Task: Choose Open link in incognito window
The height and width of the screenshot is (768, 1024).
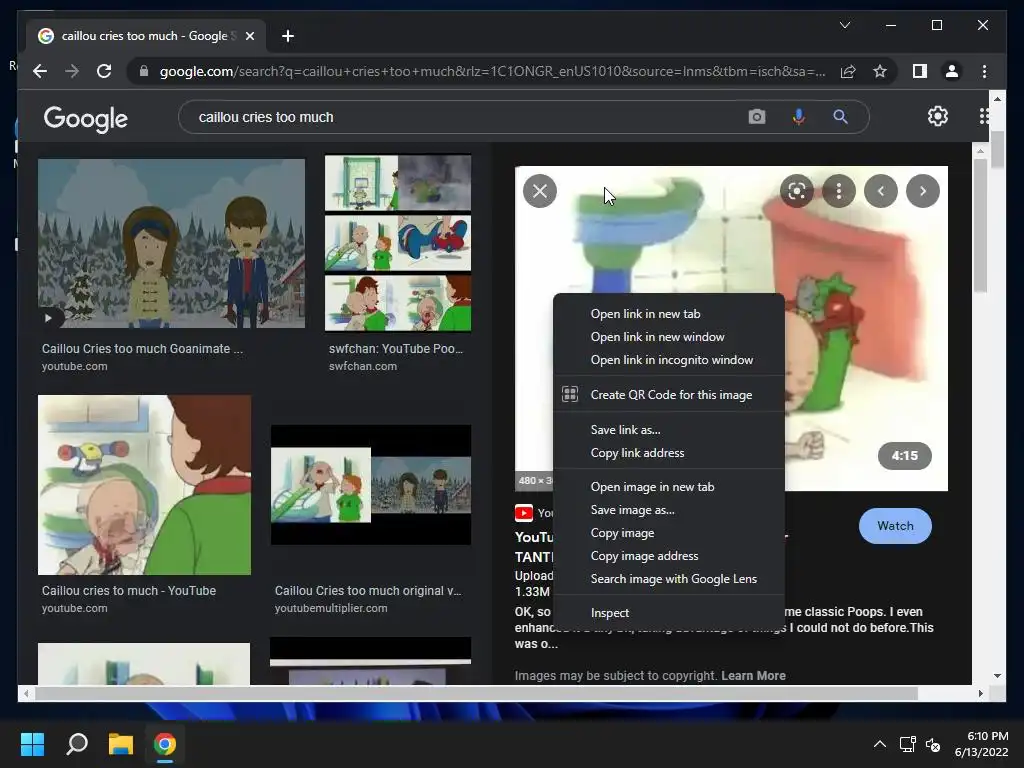Action: coord(669,360)
